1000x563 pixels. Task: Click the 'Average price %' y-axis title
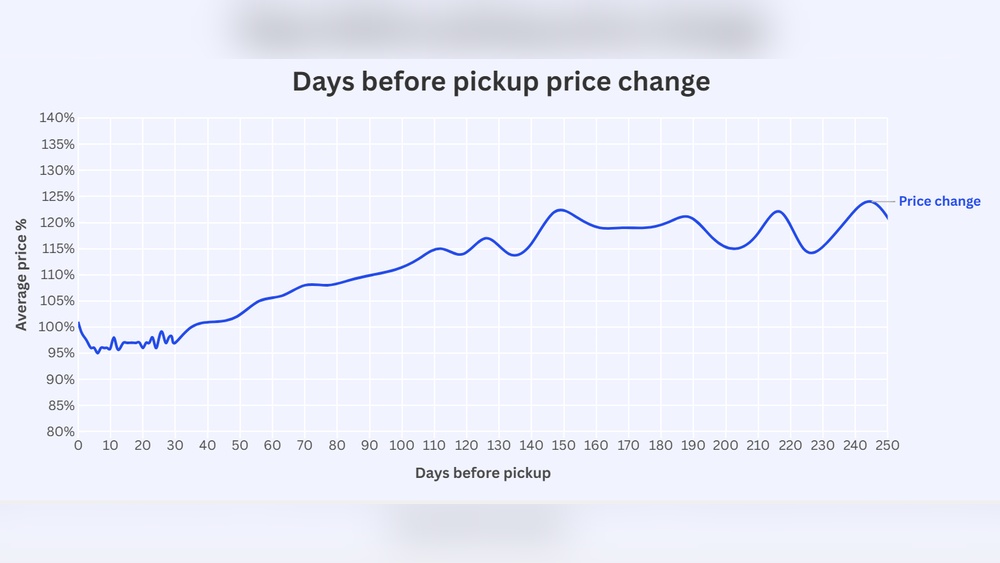[x=21, y=275]
